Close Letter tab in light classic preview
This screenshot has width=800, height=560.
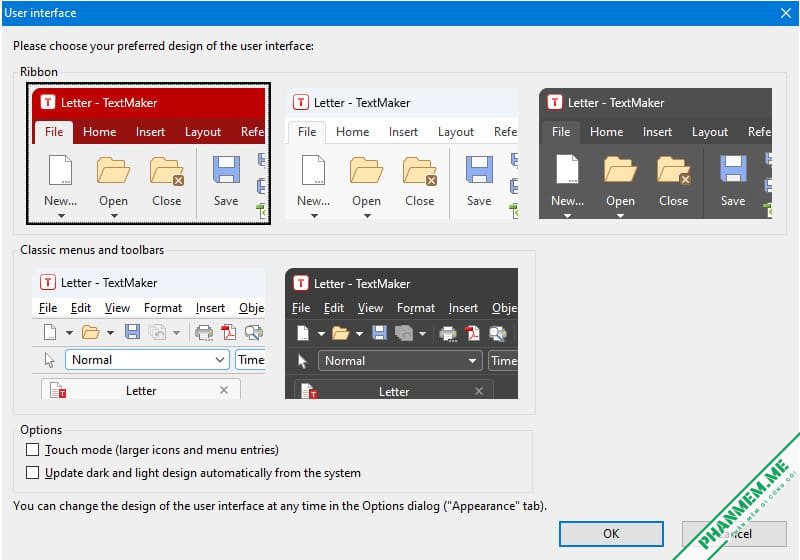click(223, 390)
